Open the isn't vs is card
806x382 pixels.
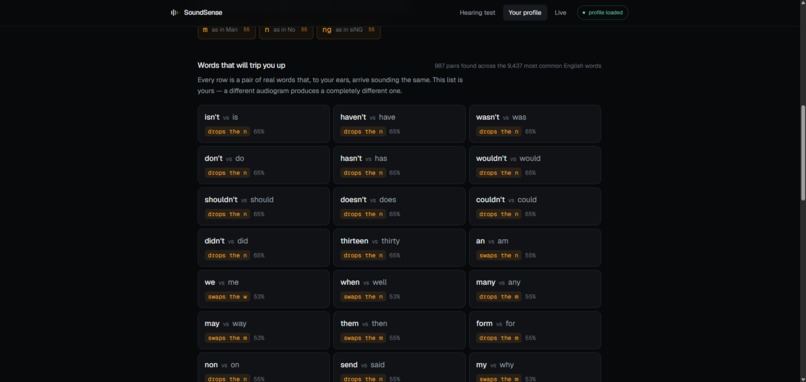click(x=264, y=124)
